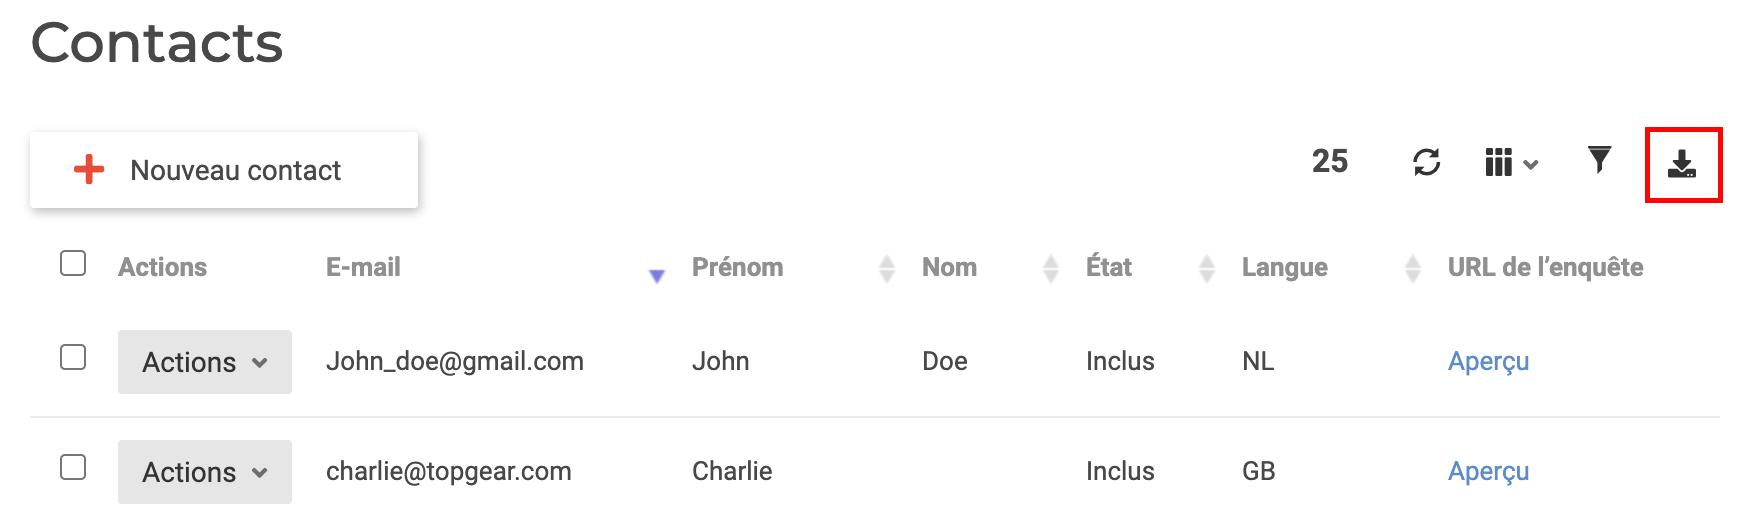Click the E-mail column header

pos(363,267)
